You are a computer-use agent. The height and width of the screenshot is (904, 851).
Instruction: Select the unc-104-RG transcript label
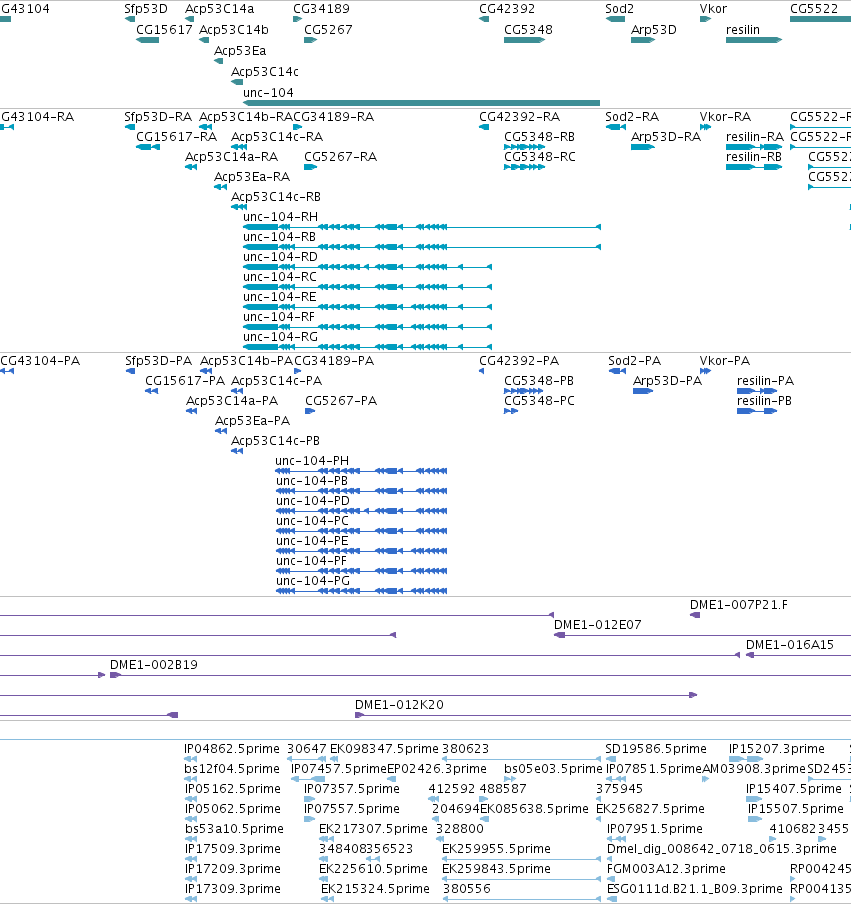280,337
